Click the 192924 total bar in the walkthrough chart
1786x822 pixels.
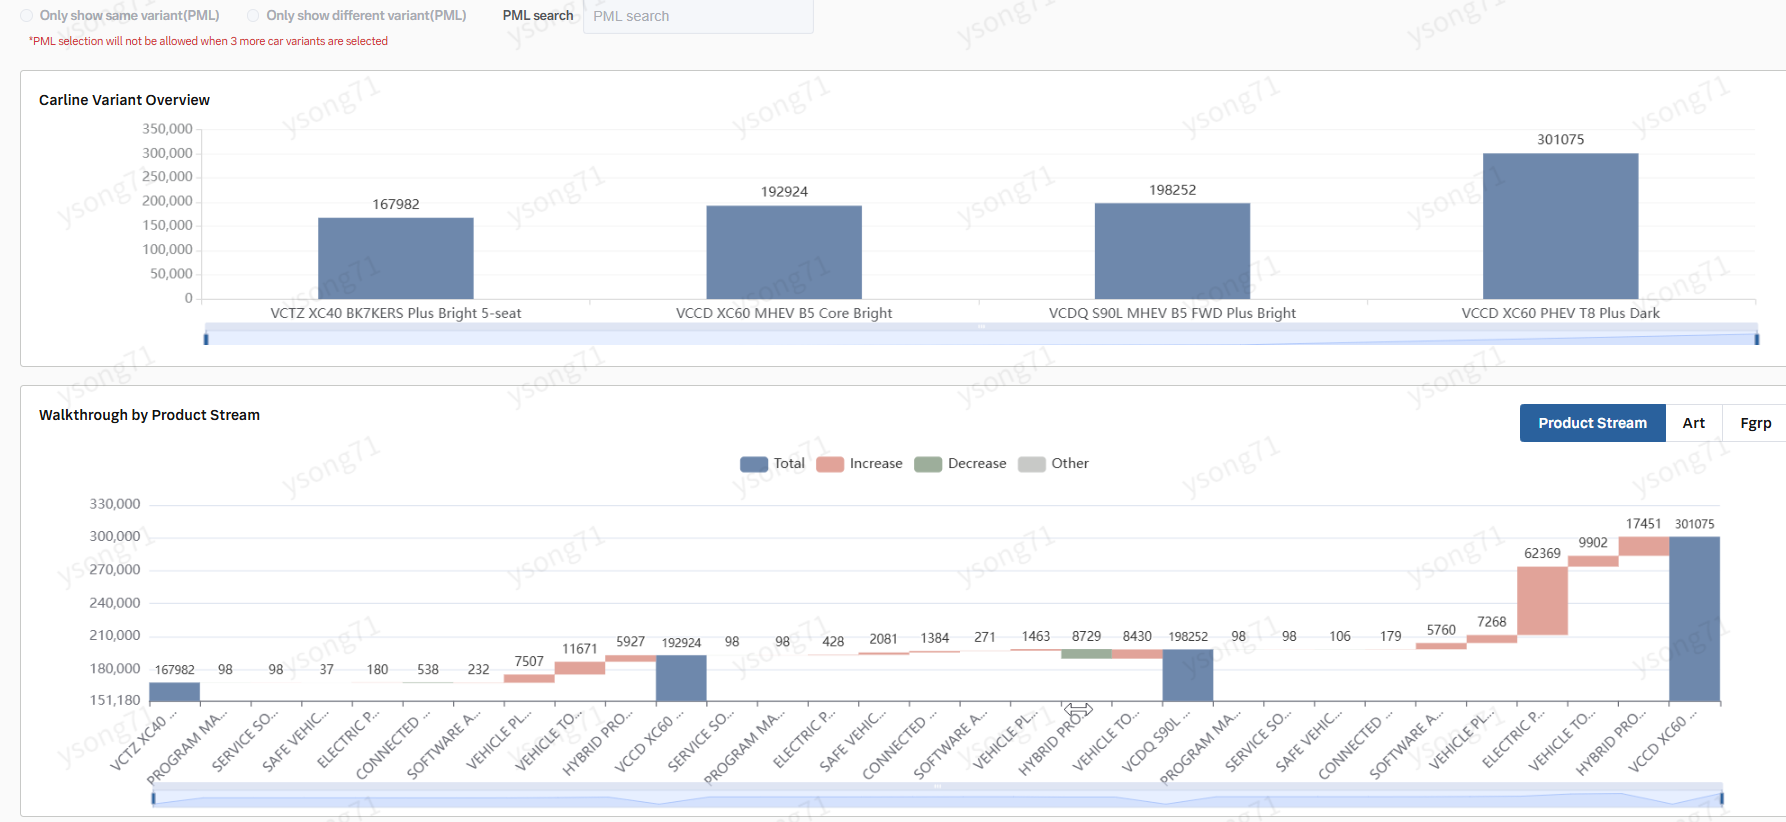click(x=681, y=678)
